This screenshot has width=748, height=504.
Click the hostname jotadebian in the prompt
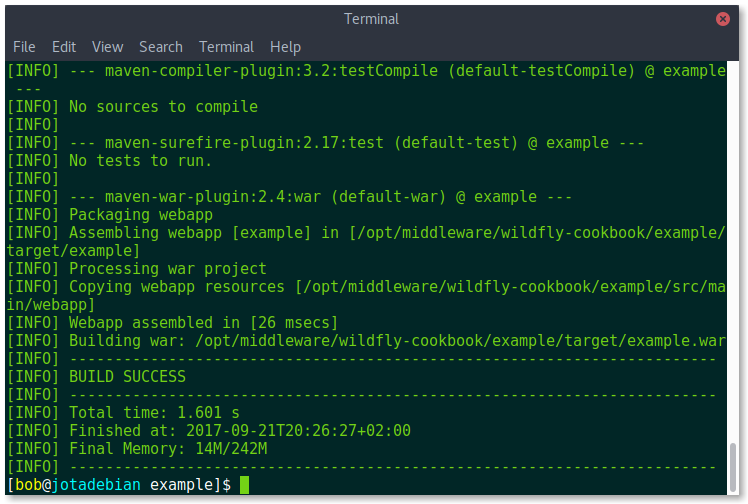point(96,485)
